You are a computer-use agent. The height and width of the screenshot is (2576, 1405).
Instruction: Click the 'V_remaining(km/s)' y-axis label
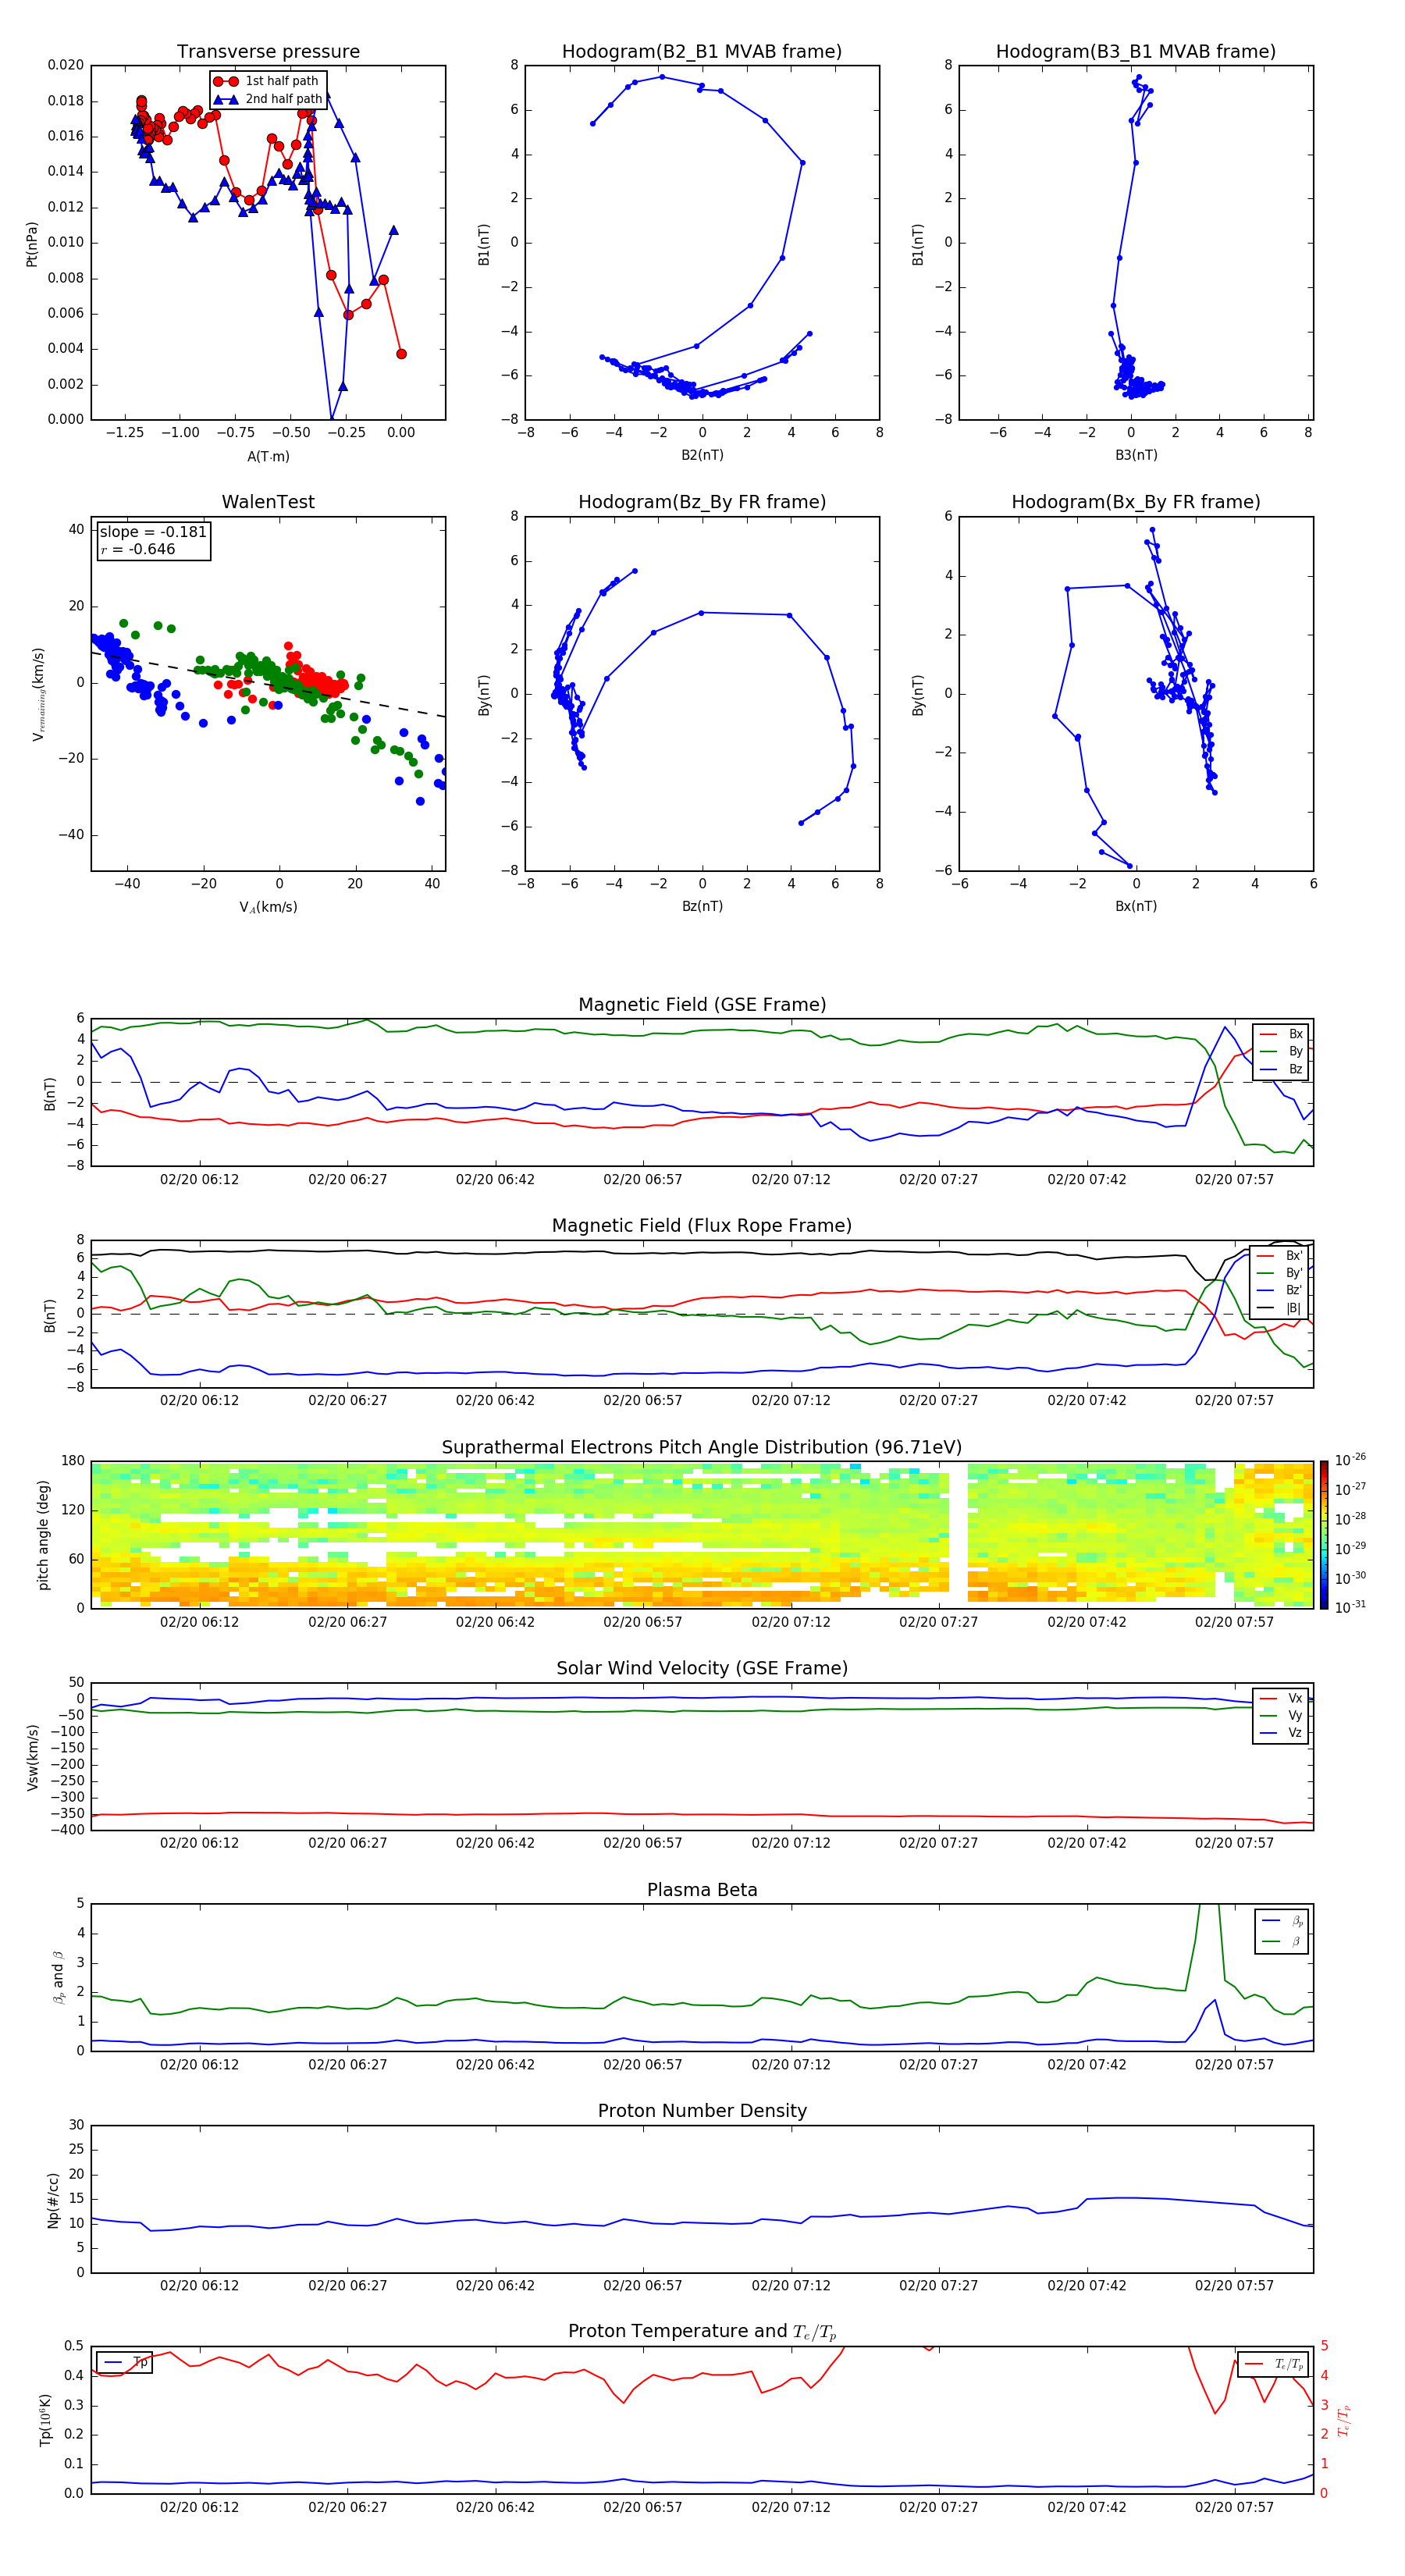click(38, 694)
